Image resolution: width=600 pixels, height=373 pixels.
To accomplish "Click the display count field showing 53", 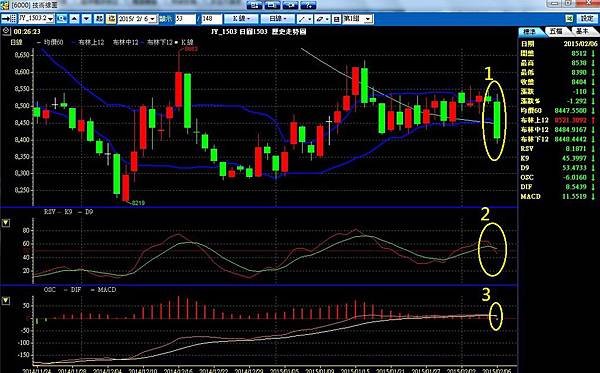I will (x=185, y=18).
